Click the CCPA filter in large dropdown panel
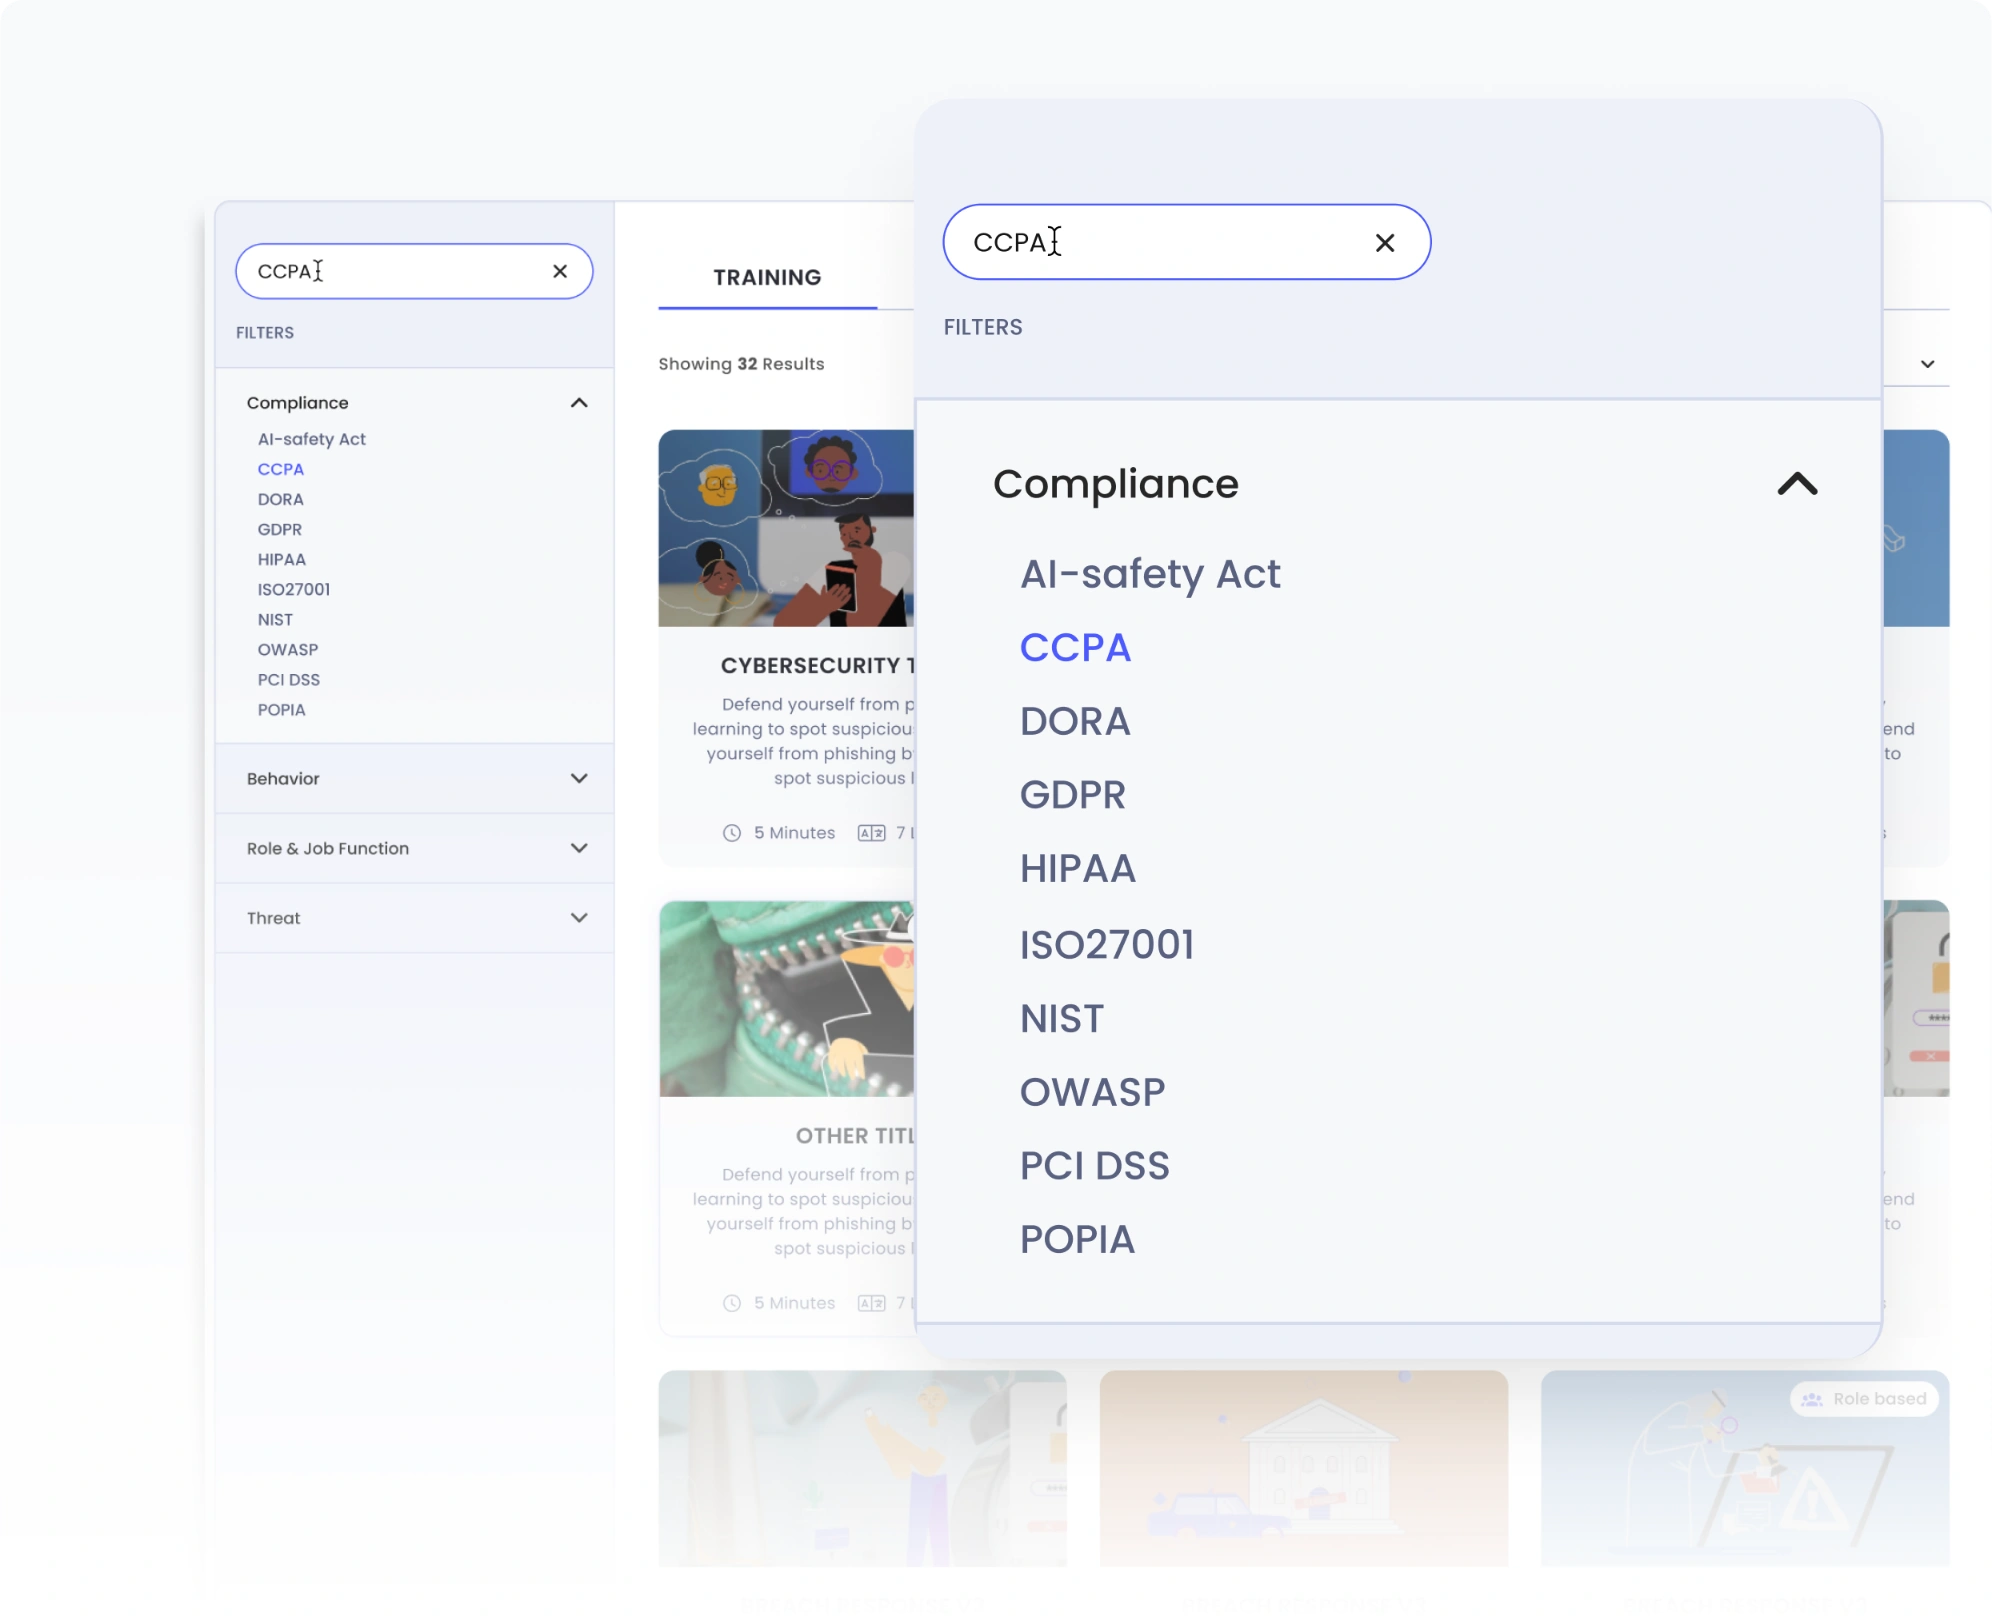Viewport: 1992px width, 1616px height. (x=1075, y=646)
